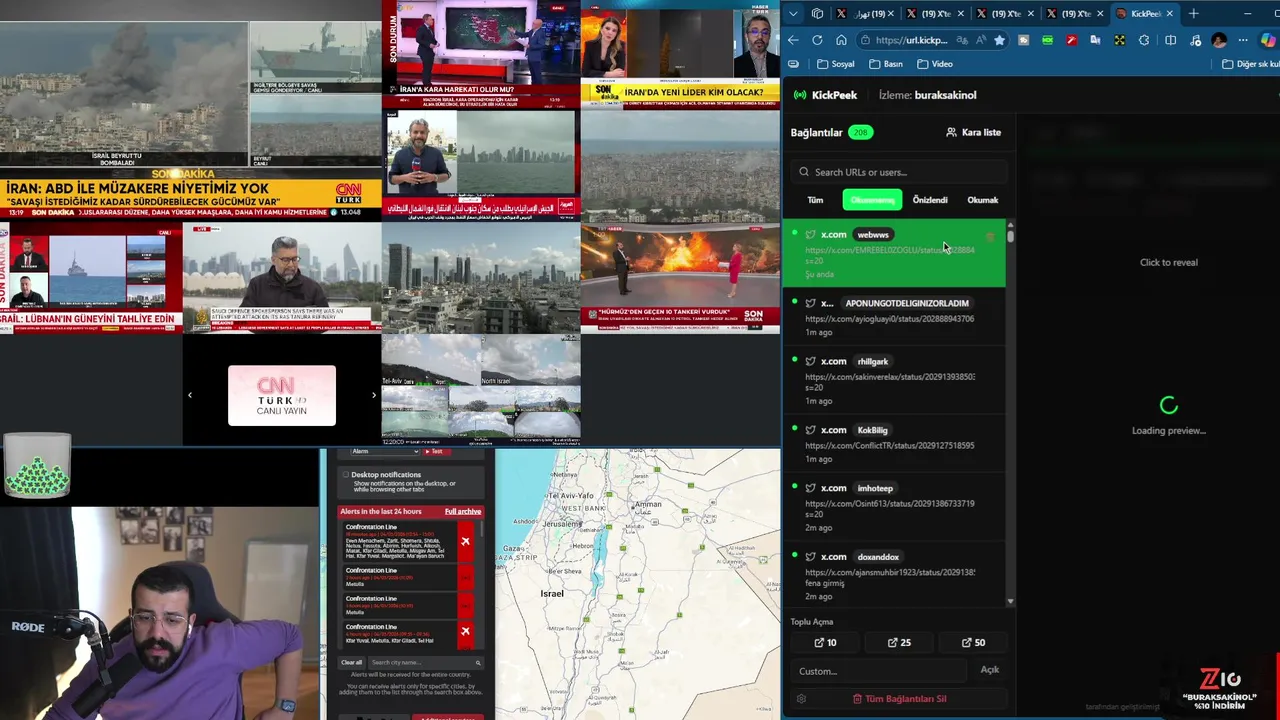This screenshot has width=1280, height=720.
Task: Open the rhillgark x.com link entry
Action: click(x=894, y=381)
